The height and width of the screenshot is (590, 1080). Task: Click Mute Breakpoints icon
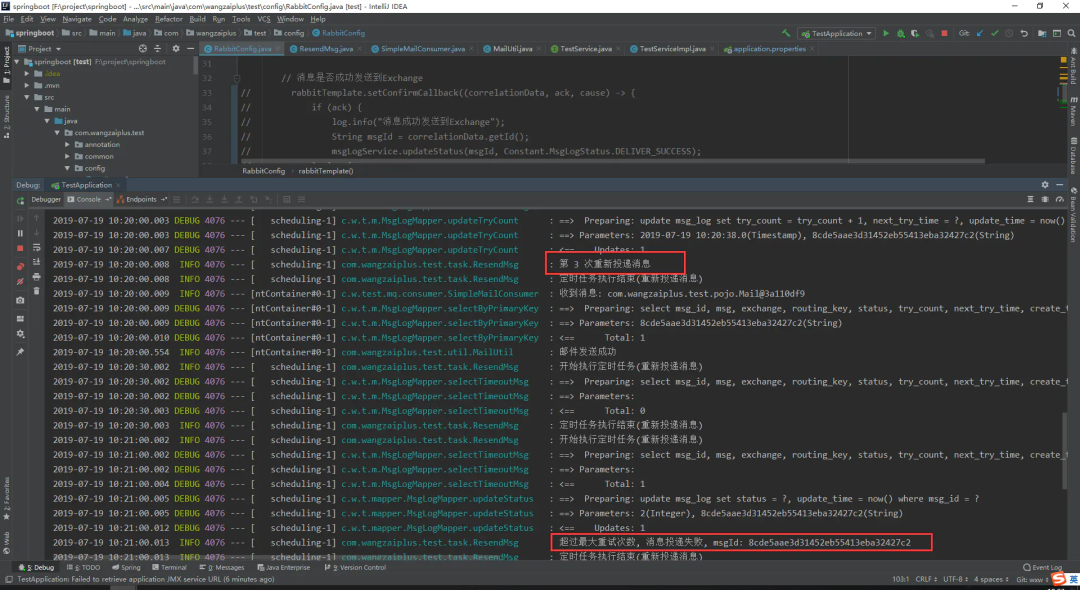(20, 282)
